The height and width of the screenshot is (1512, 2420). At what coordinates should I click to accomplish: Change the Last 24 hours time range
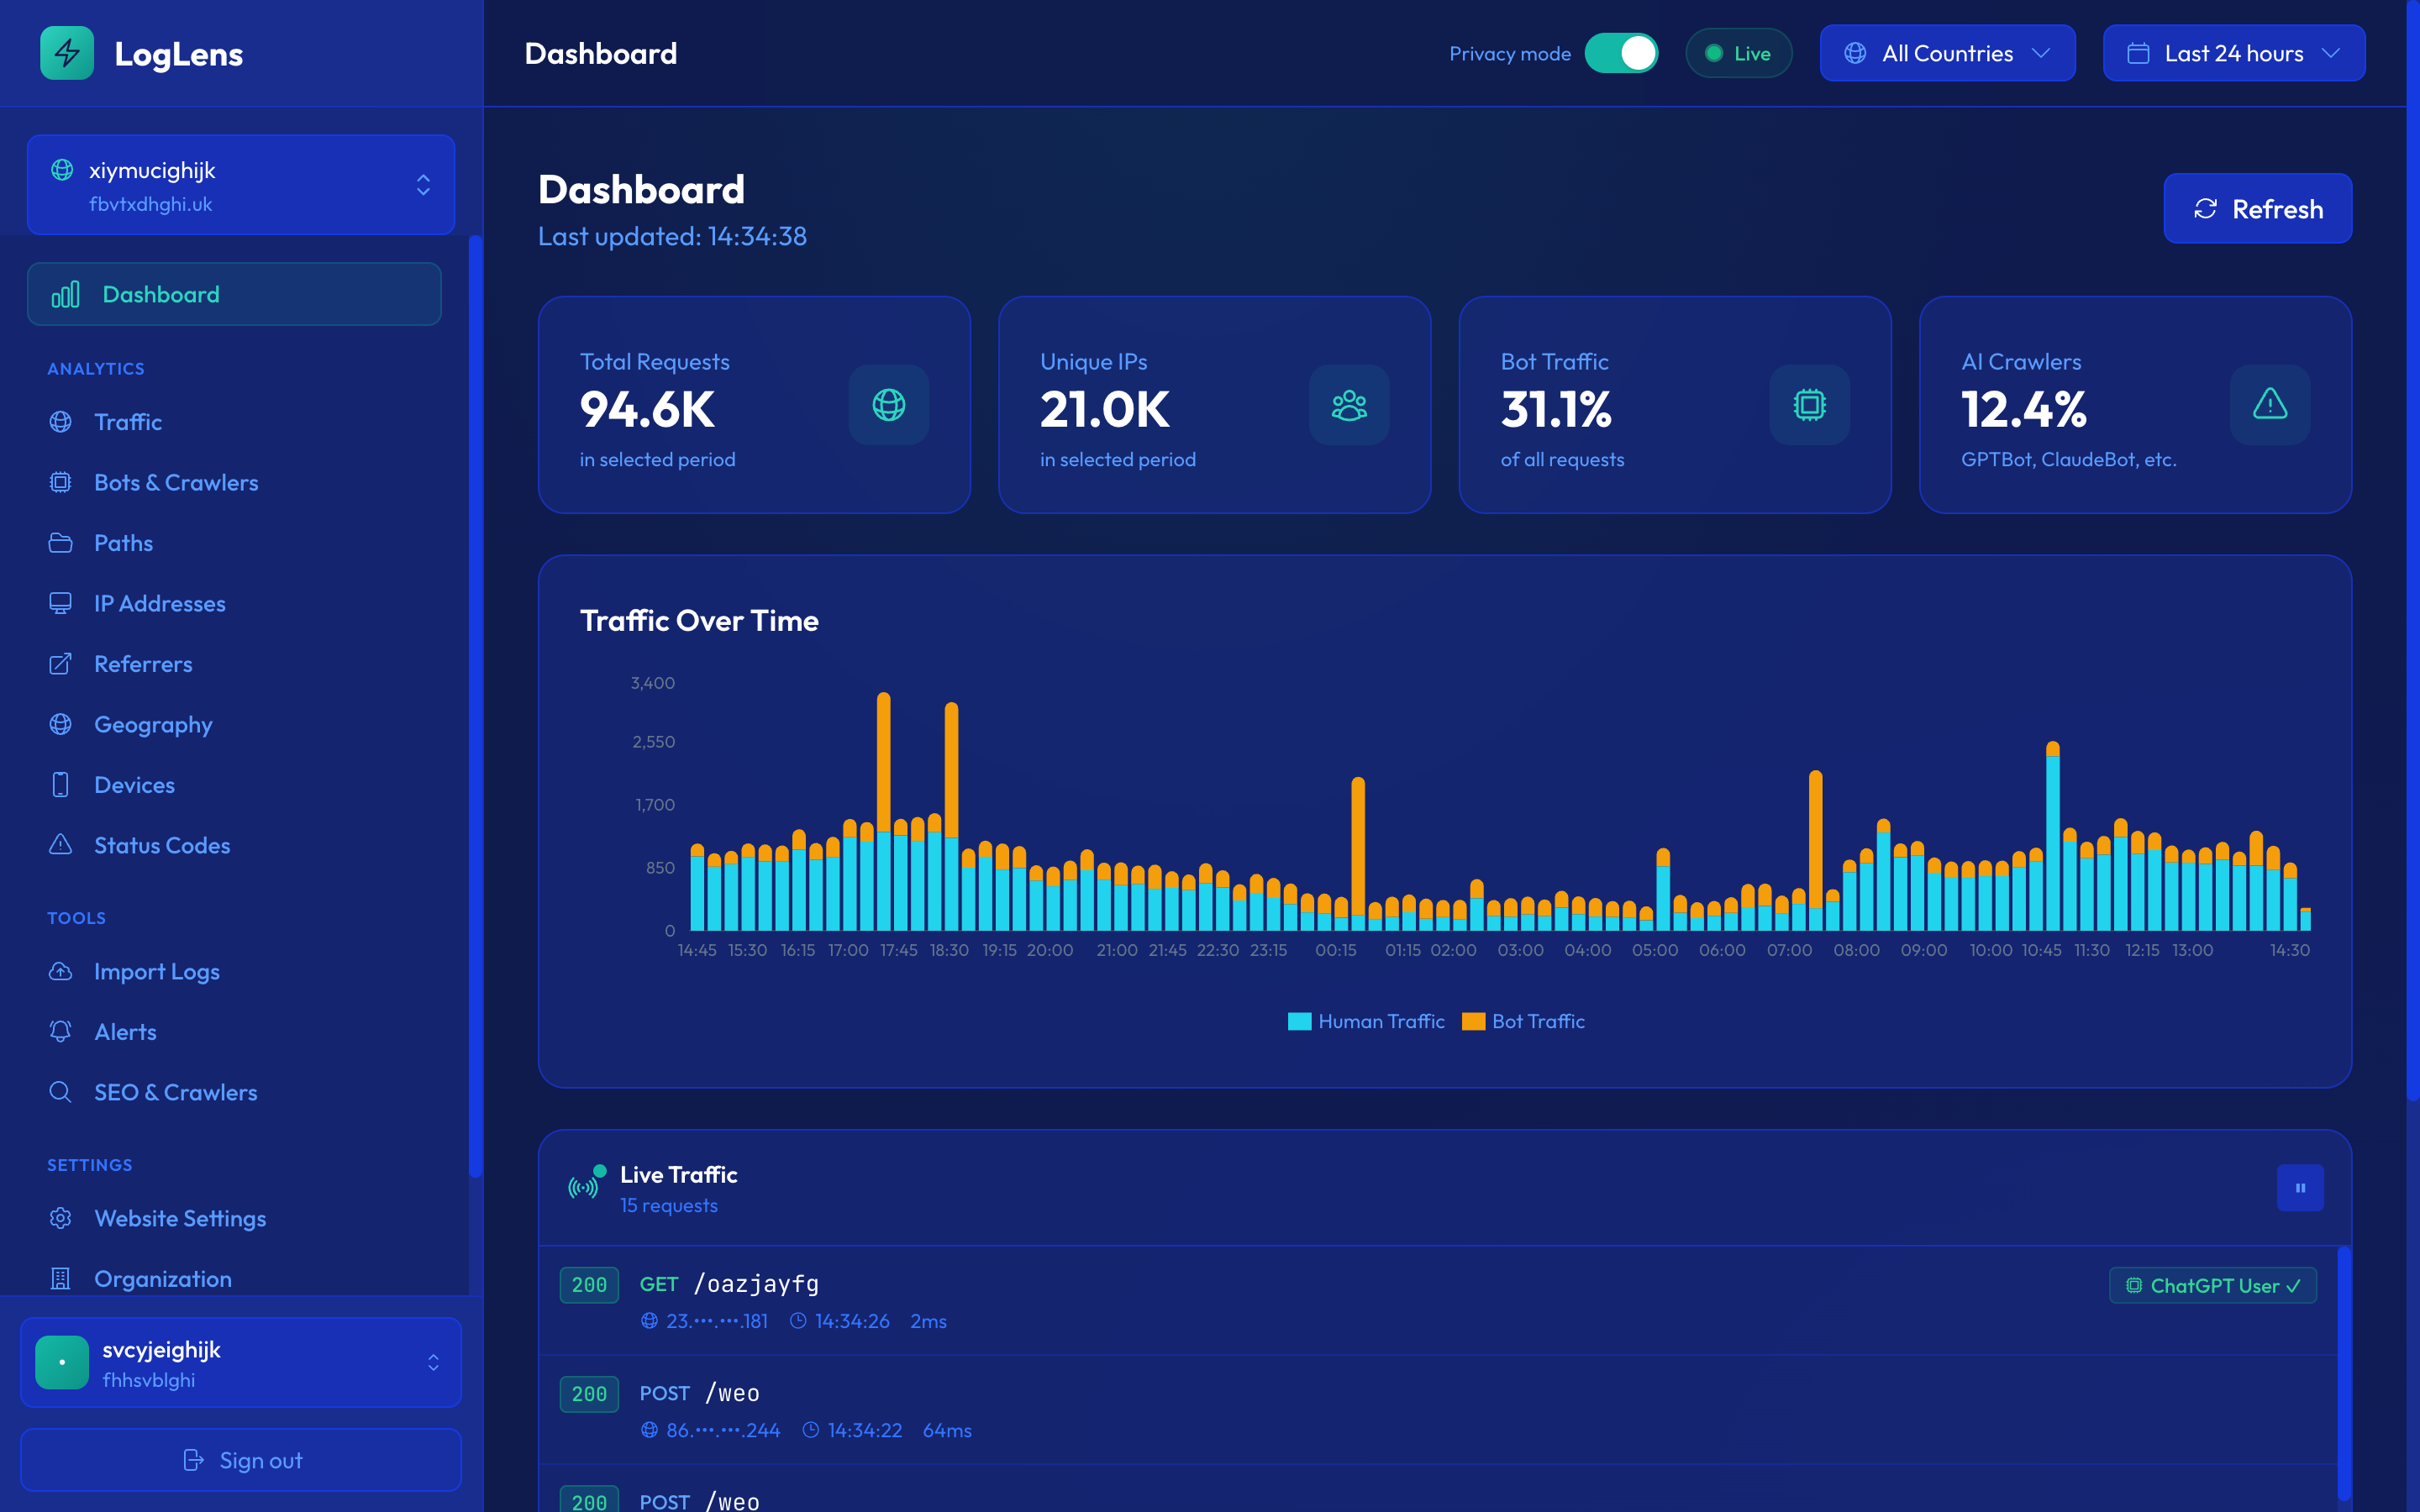[x=2233, y=53]
